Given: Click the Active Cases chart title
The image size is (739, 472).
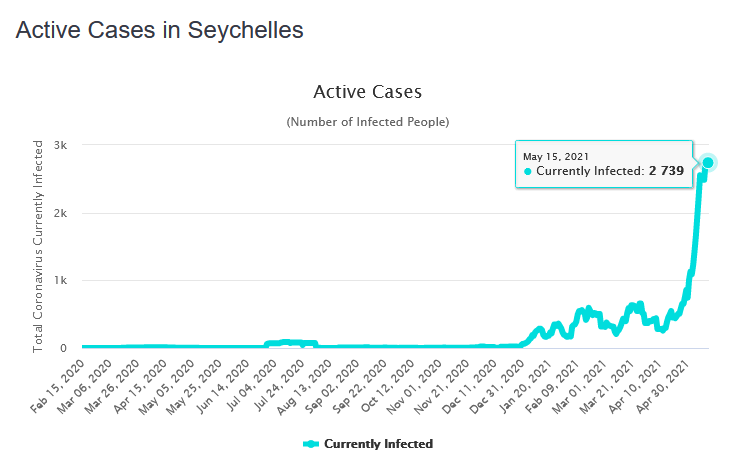Looking at the screenshot, I should (367, 92).
